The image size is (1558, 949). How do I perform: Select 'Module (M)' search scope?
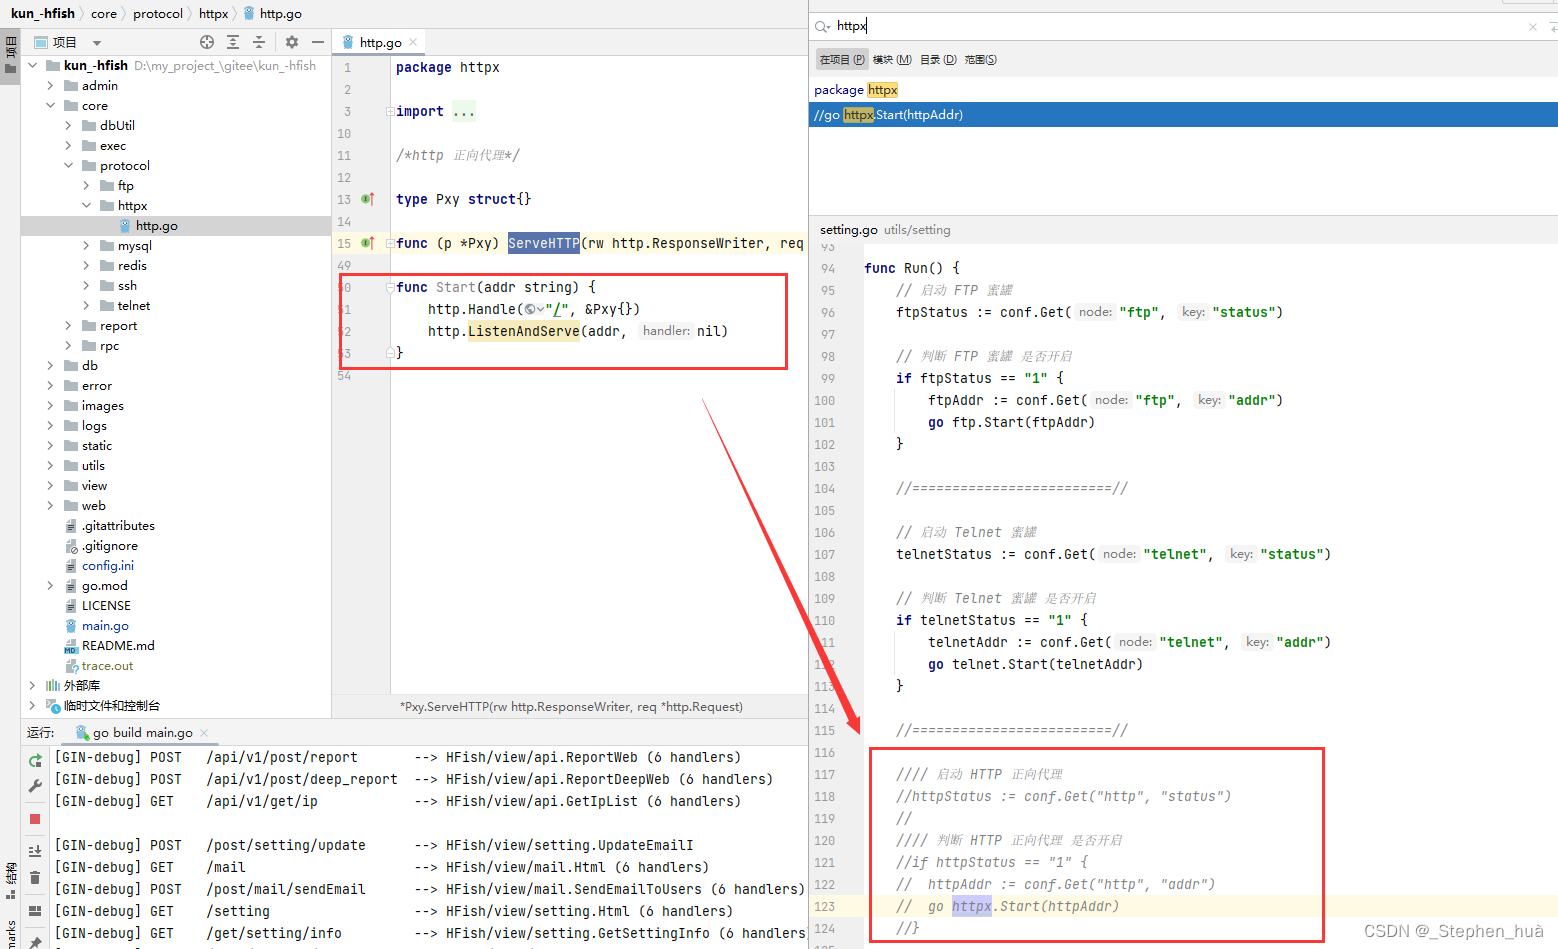pyautogui.click(x=892, y=60)
